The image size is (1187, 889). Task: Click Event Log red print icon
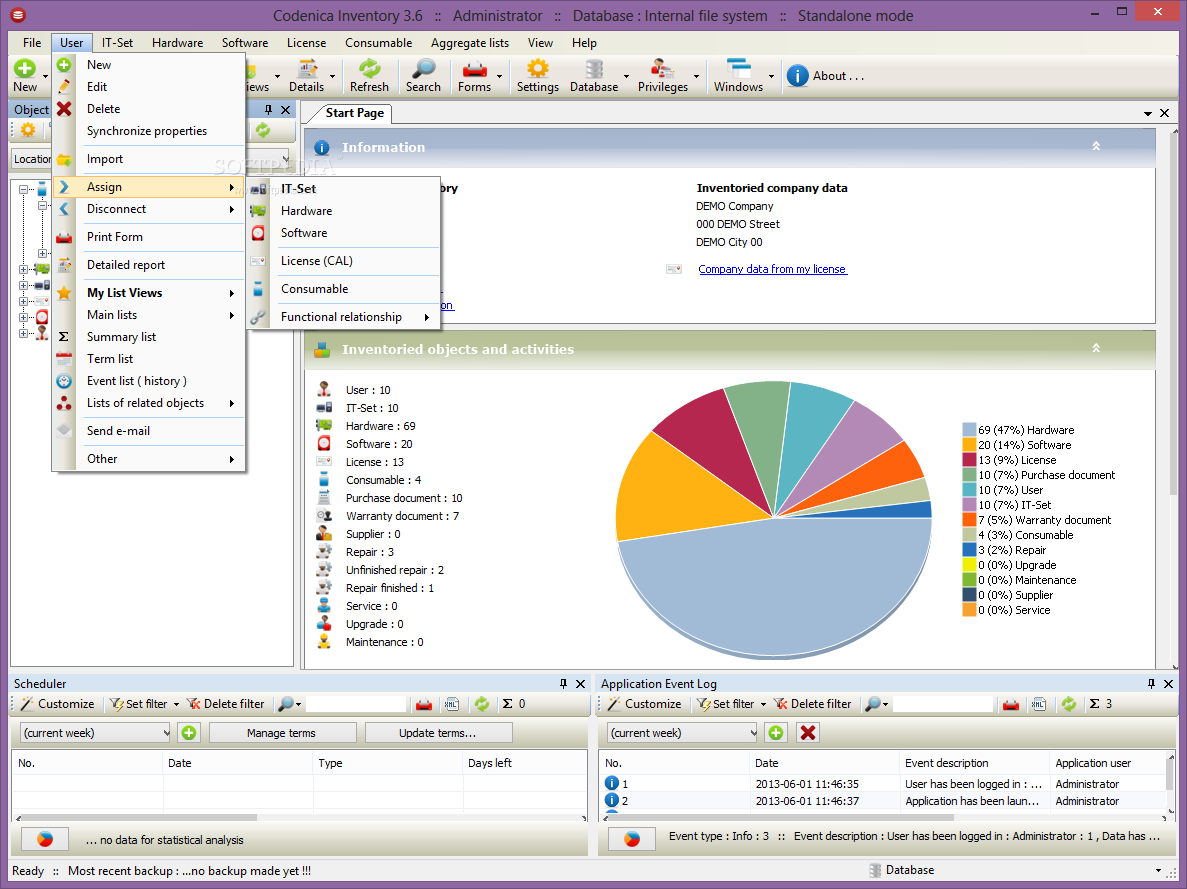click(1011, 704)
